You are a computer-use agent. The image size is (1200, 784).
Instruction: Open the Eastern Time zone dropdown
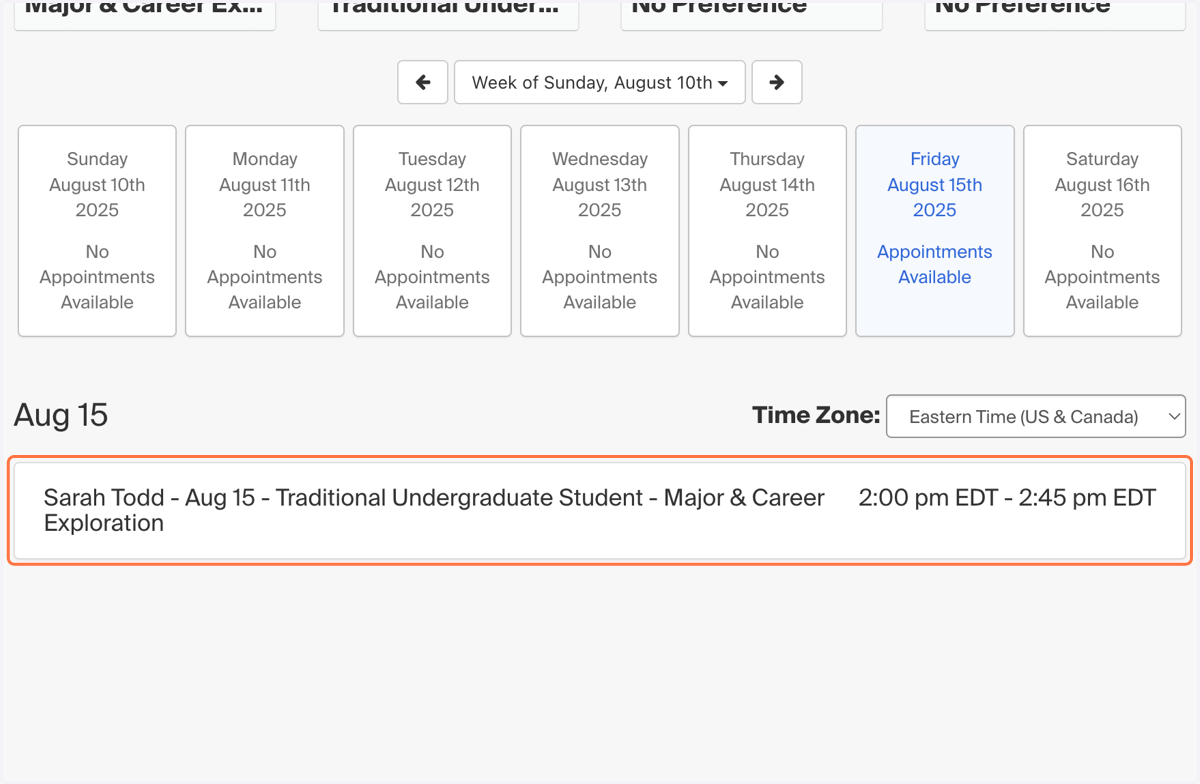1036,416
